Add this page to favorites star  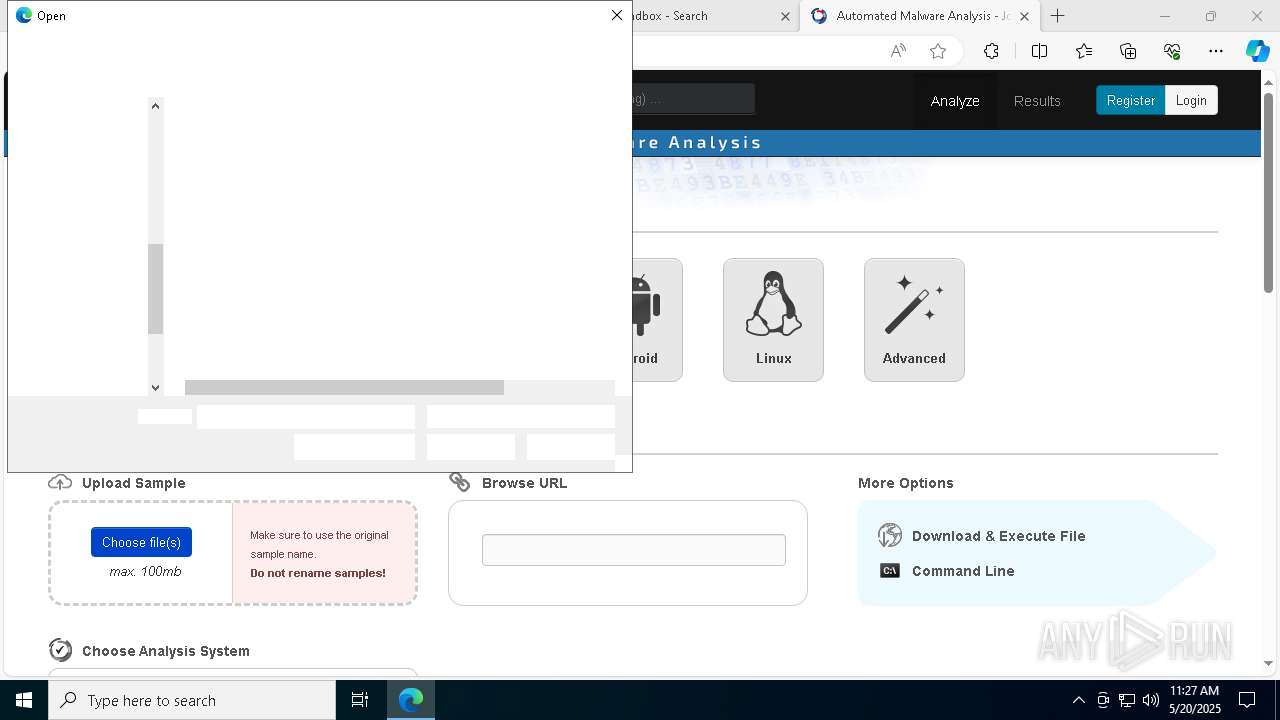[x=938, y=51]
